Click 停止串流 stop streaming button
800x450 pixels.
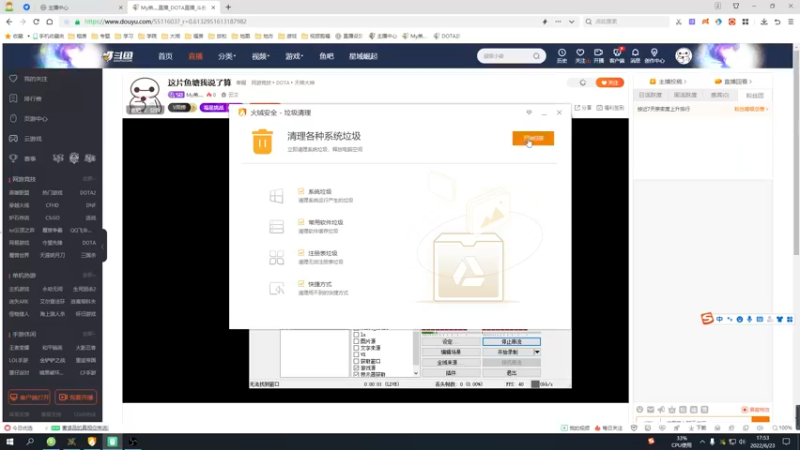click(511, 341)
